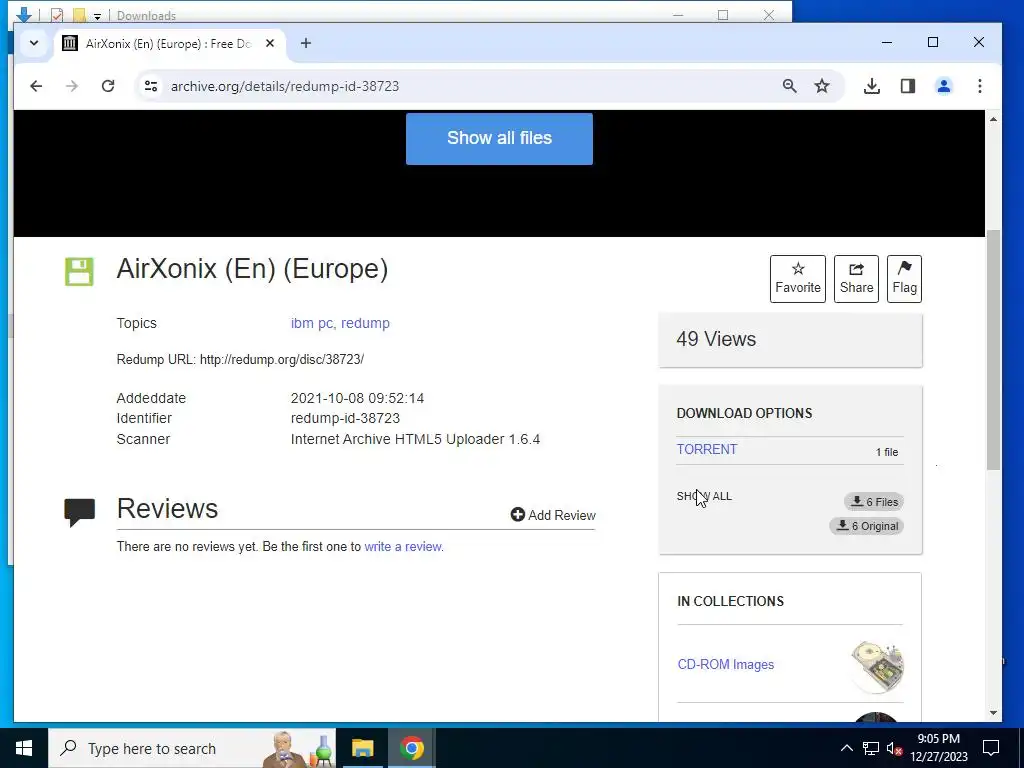The width and height of the screenshot is (1024, 768).
Task: Open the Chrome profile avatar
Action: pos(944,86)
